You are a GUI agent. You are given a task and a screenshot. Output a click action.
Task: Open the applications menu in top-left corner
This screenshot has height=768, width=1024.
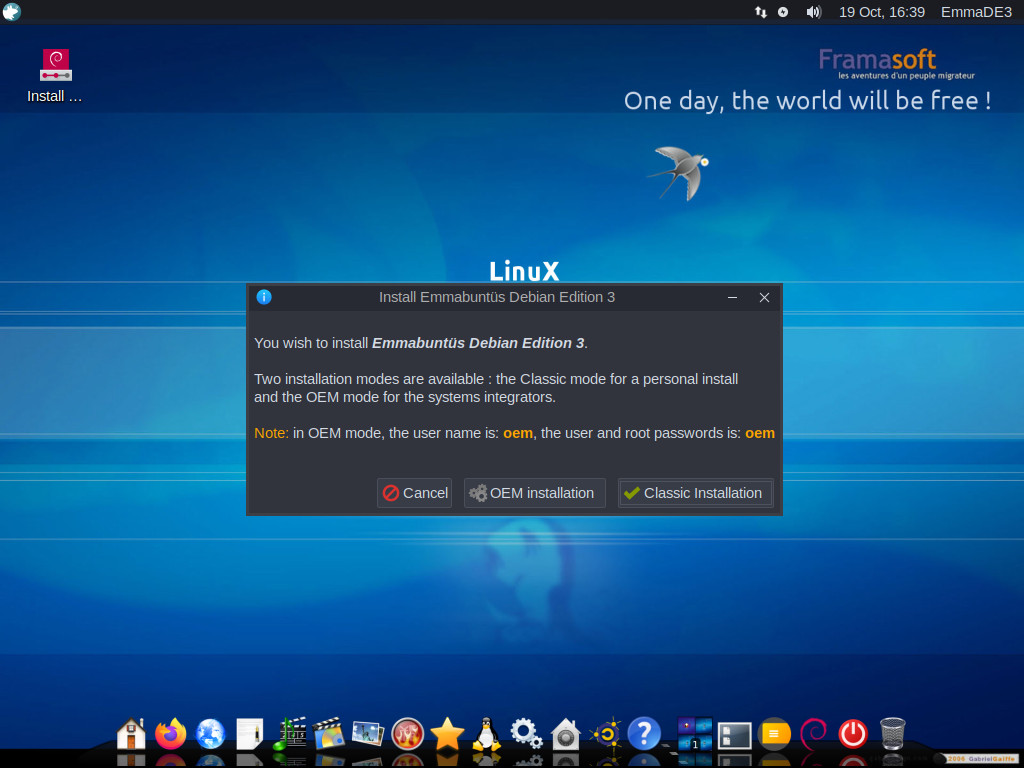pyautogui.click(x=12, y=12)
